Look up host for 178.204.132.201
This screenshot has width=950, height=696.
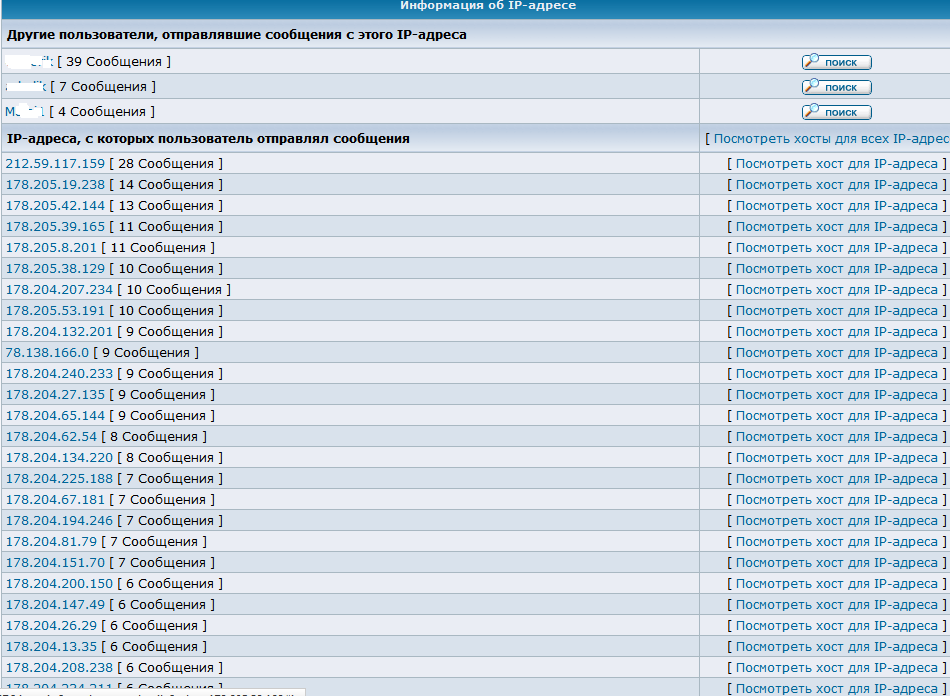click(836, 332)
